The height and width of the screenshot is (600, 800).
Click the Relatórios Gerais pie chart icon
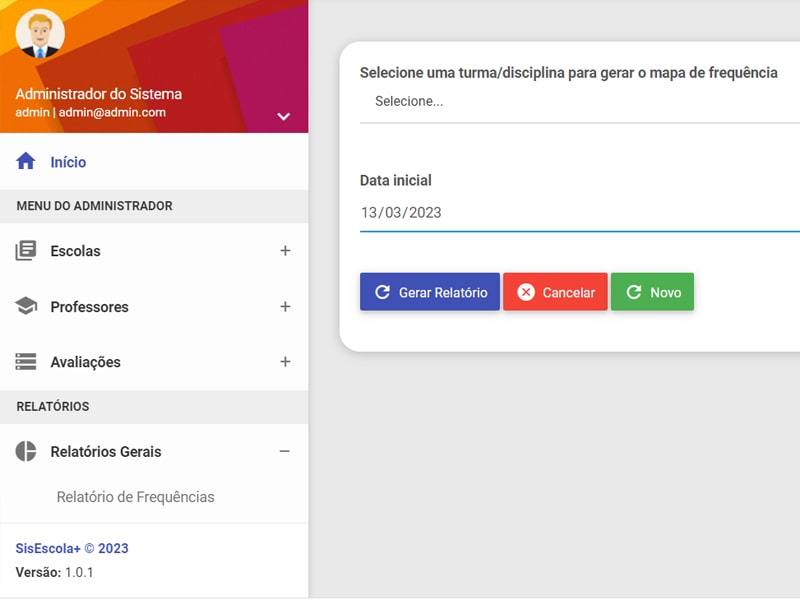(26, 452)
